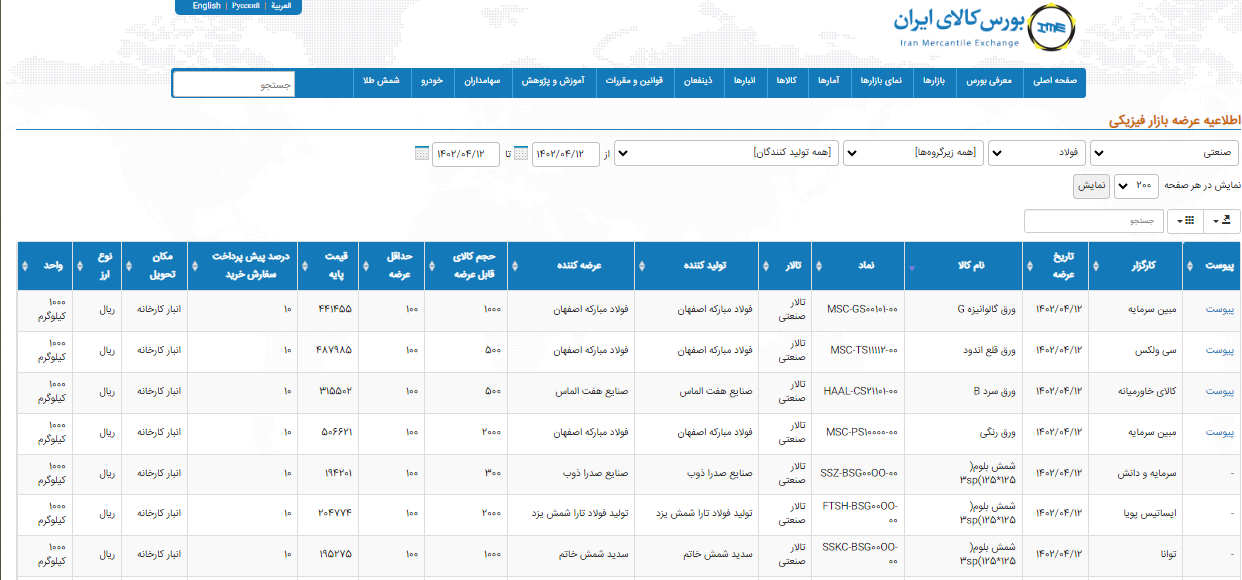Click sort arrows in درصد پیش پرداخت سفارش خرید header
This screenshot has height=580, width=1242.
(x=194, y=266)
